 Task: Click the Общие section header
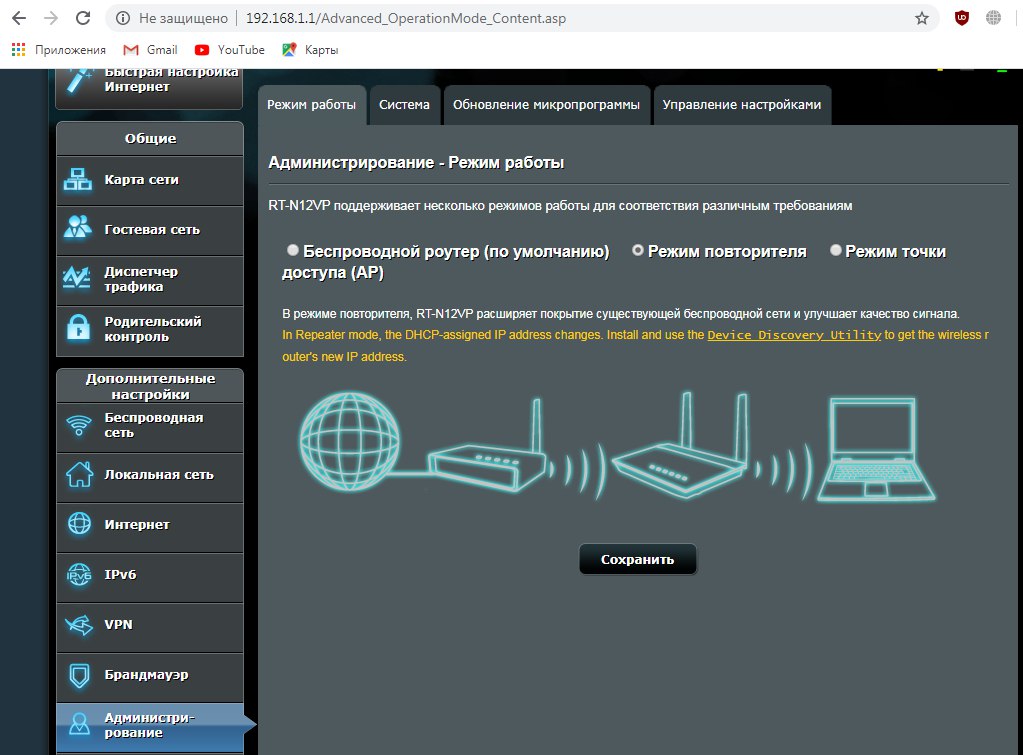[x=150, y=138]
